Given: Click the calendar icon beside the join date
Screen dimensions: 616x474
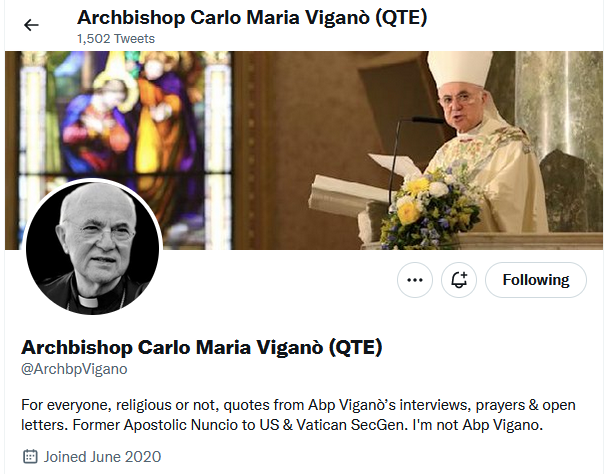Looking at the screenshot, I should point(29,457).
